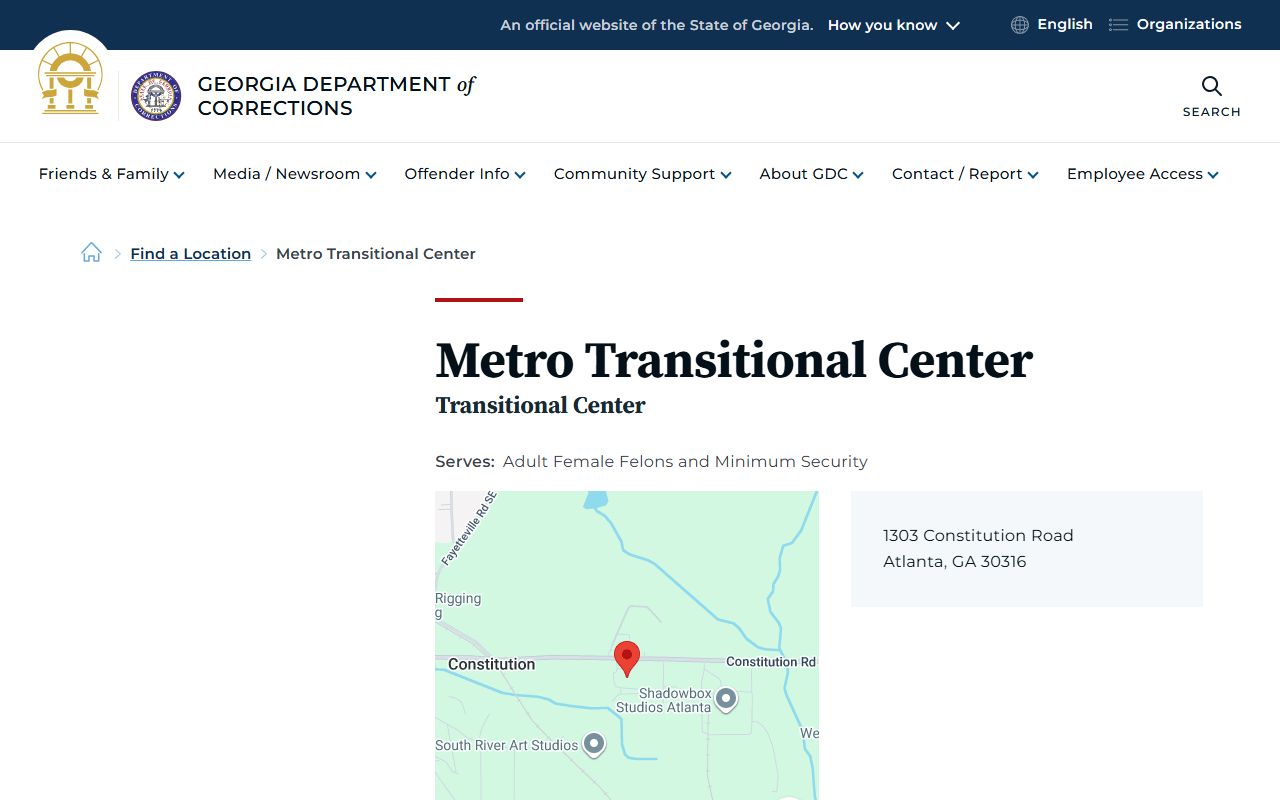Click the Transitional Center subheading

click(x=540, y=406)
